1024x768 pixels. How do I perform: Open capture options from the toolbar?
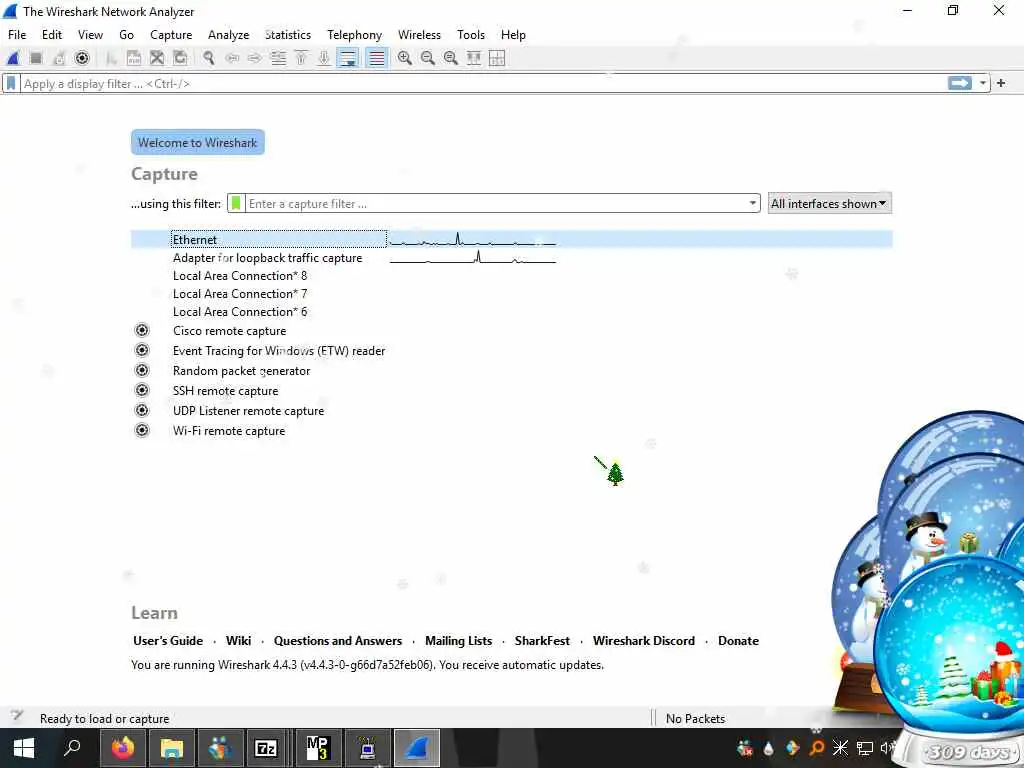pyautogui.click(x=82, y=58)
